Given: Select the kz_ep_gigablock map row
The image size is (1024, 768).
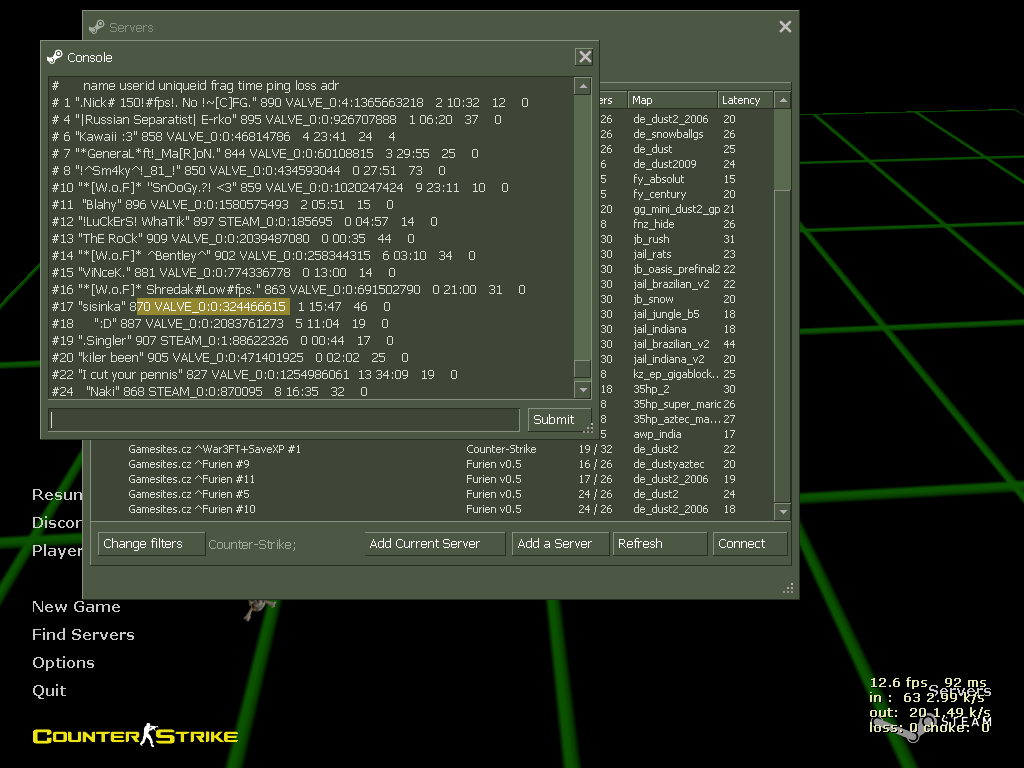Looking at the screenshot, I should tap(686, 375).
